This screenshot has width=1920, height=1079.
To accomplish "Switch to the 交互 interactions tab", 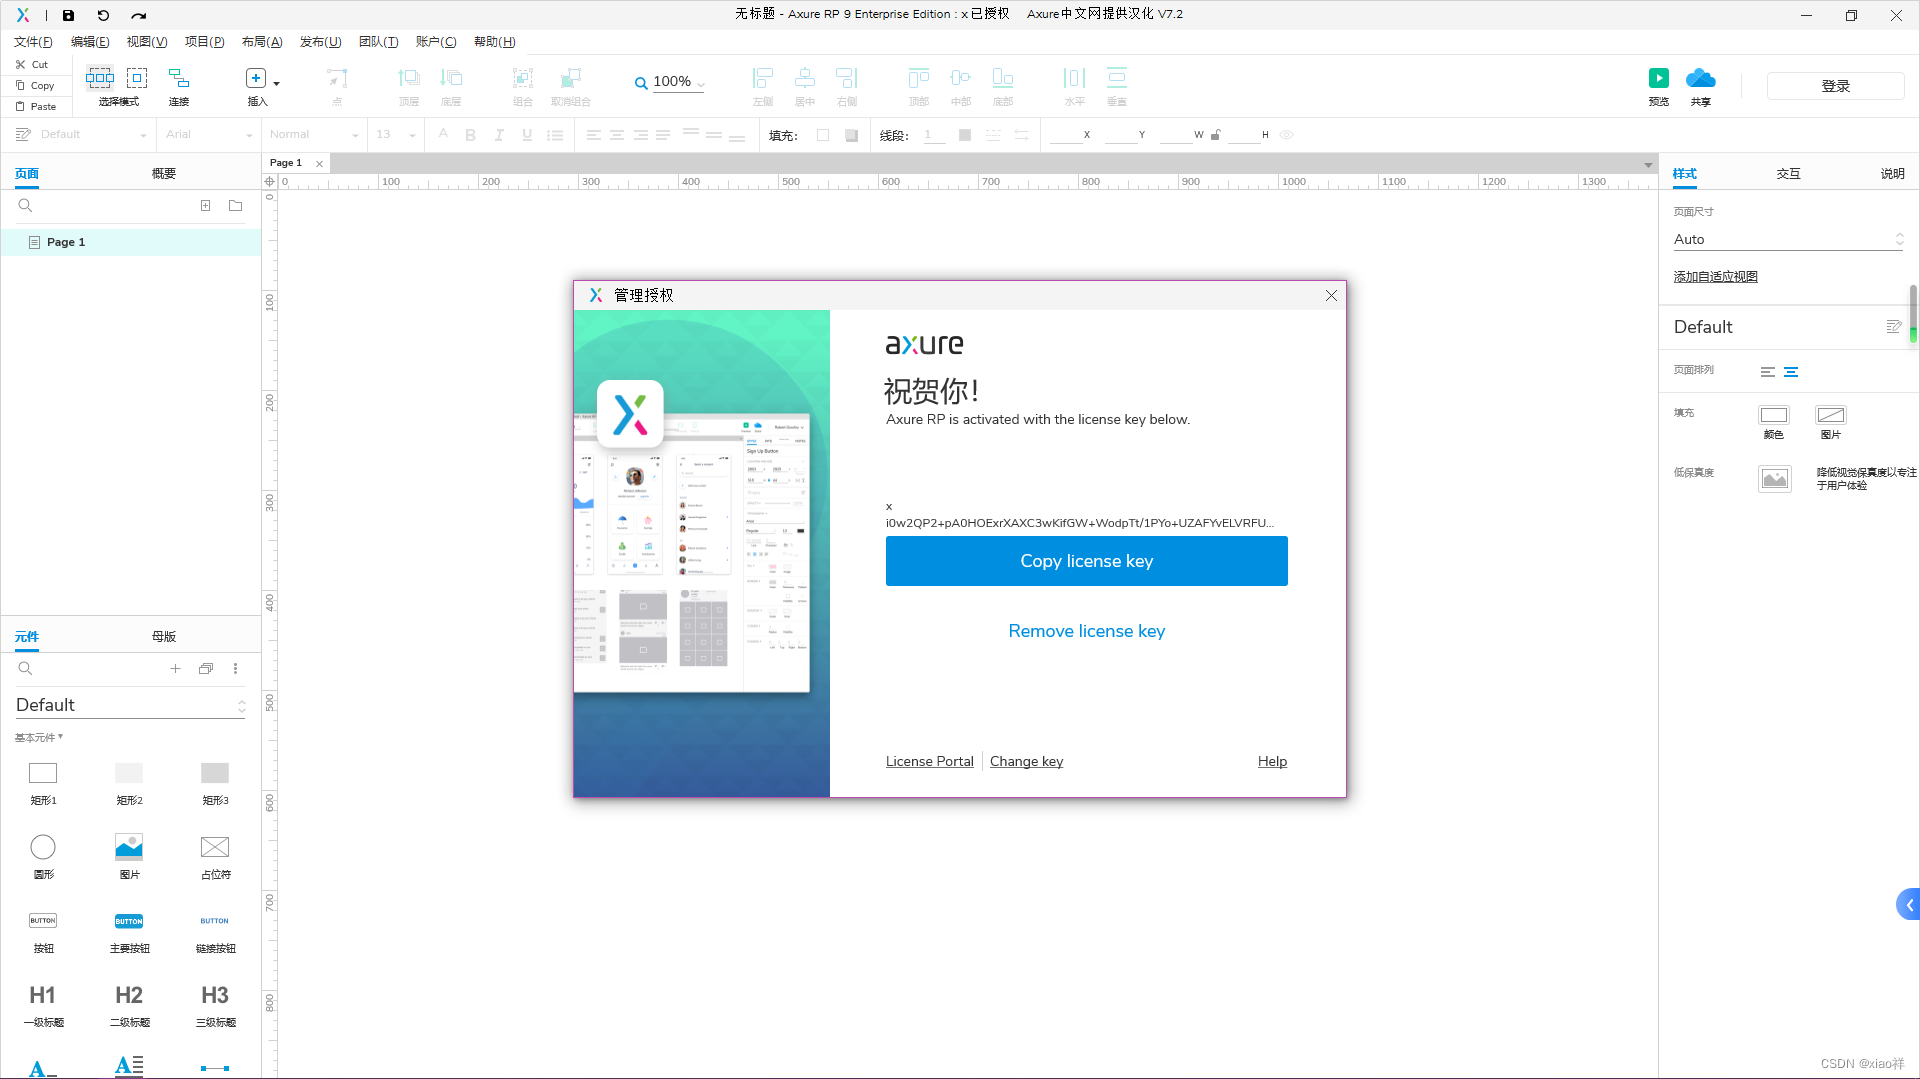I will click(1789, 174).
